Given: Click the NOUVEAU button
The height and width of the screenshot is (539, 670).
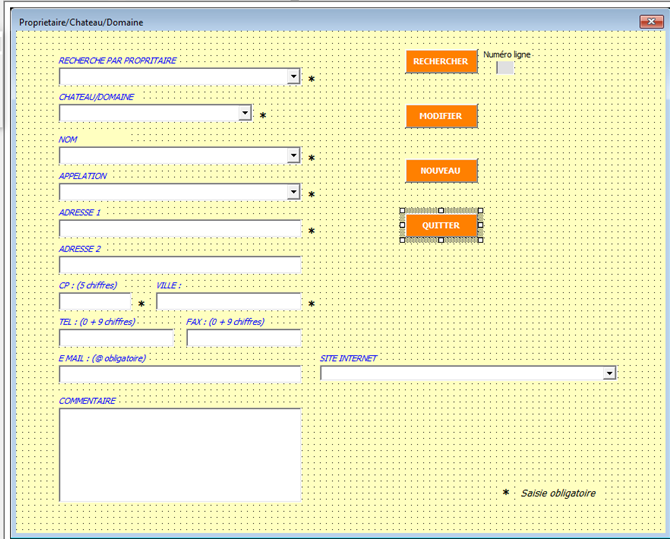Looking at the screenshot, I should [441, 171].
